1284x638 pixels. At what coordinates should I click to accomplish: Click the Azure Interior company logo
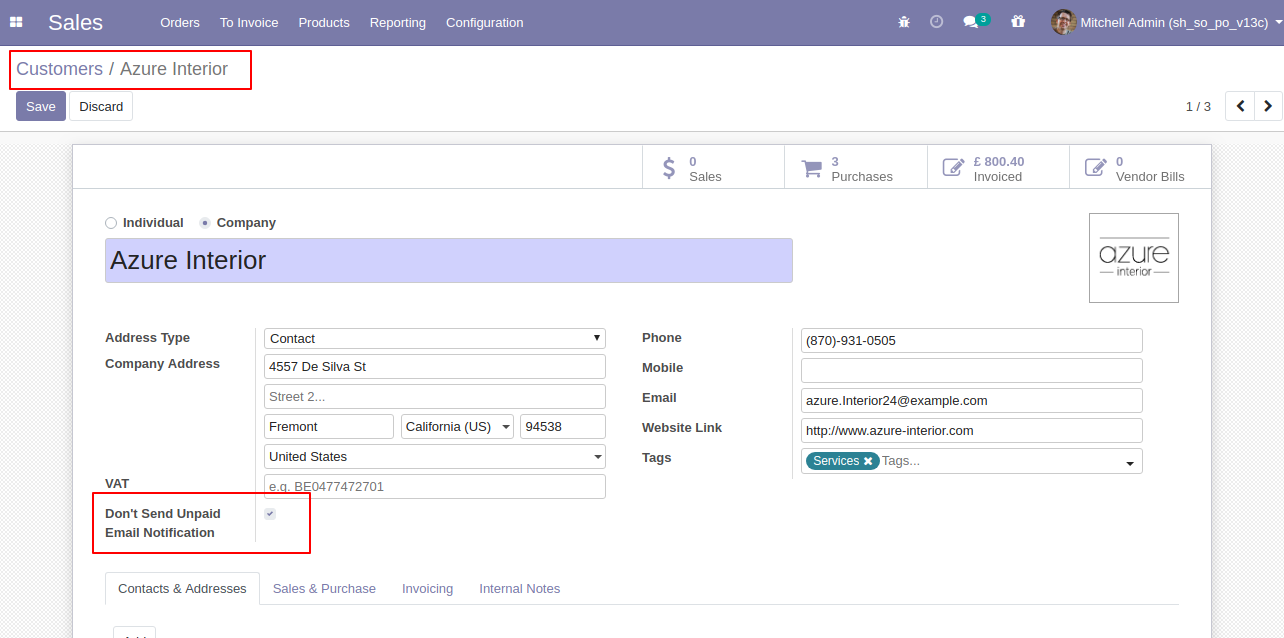1134,258
